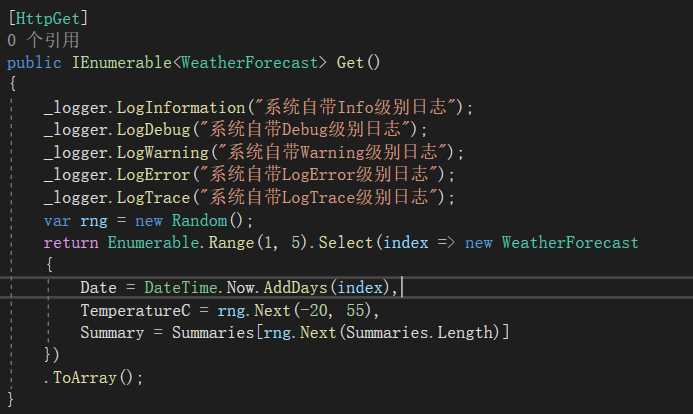Click the HttpGet attribute text
Screen dimensions: 693x414
[x=48, y=19]
